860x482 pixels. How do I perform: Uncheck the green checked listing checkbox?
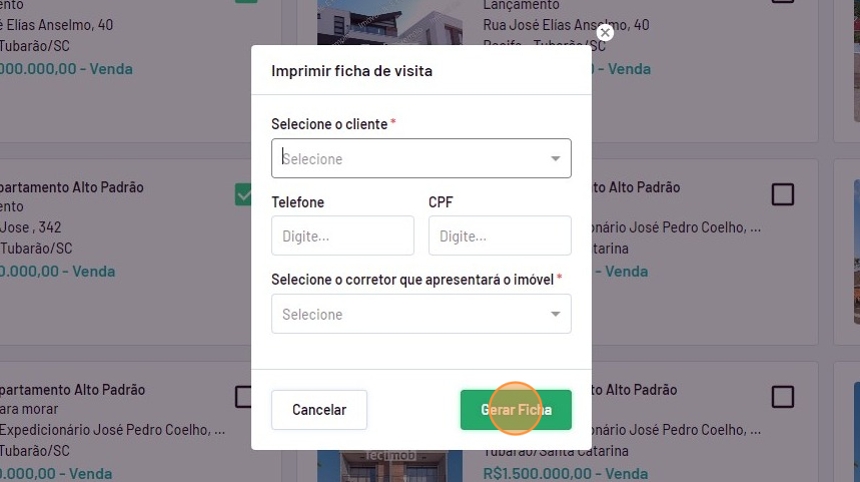click(244, 194)
